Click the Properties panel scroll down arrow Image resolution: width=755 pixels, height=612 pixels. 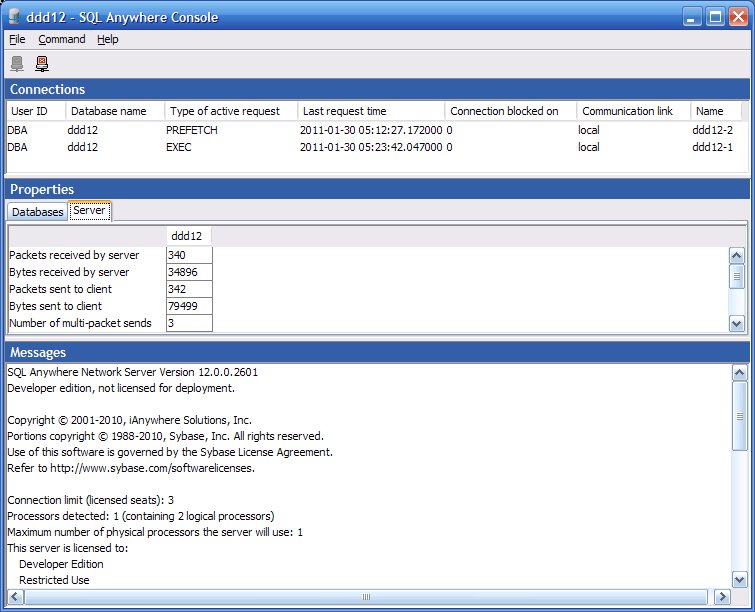tap(737, 324)
